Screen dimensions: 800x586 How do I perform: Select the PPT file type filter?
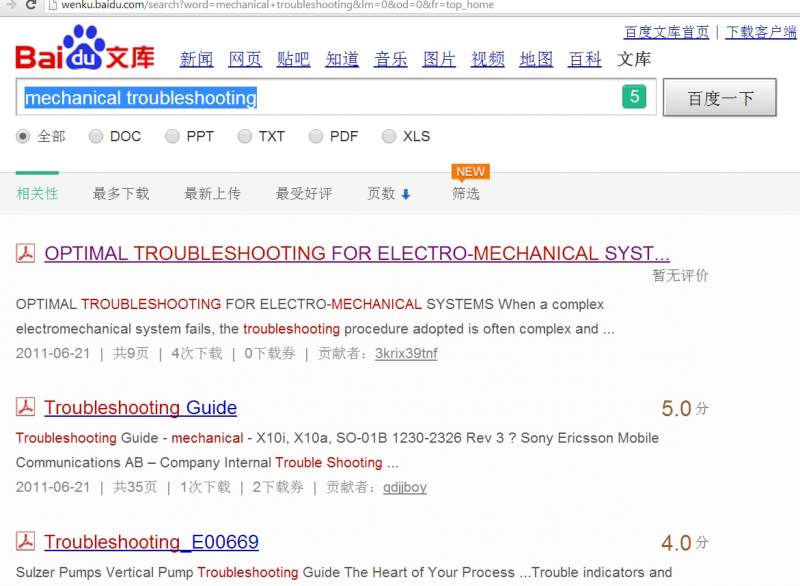click(x=172, y=136)
